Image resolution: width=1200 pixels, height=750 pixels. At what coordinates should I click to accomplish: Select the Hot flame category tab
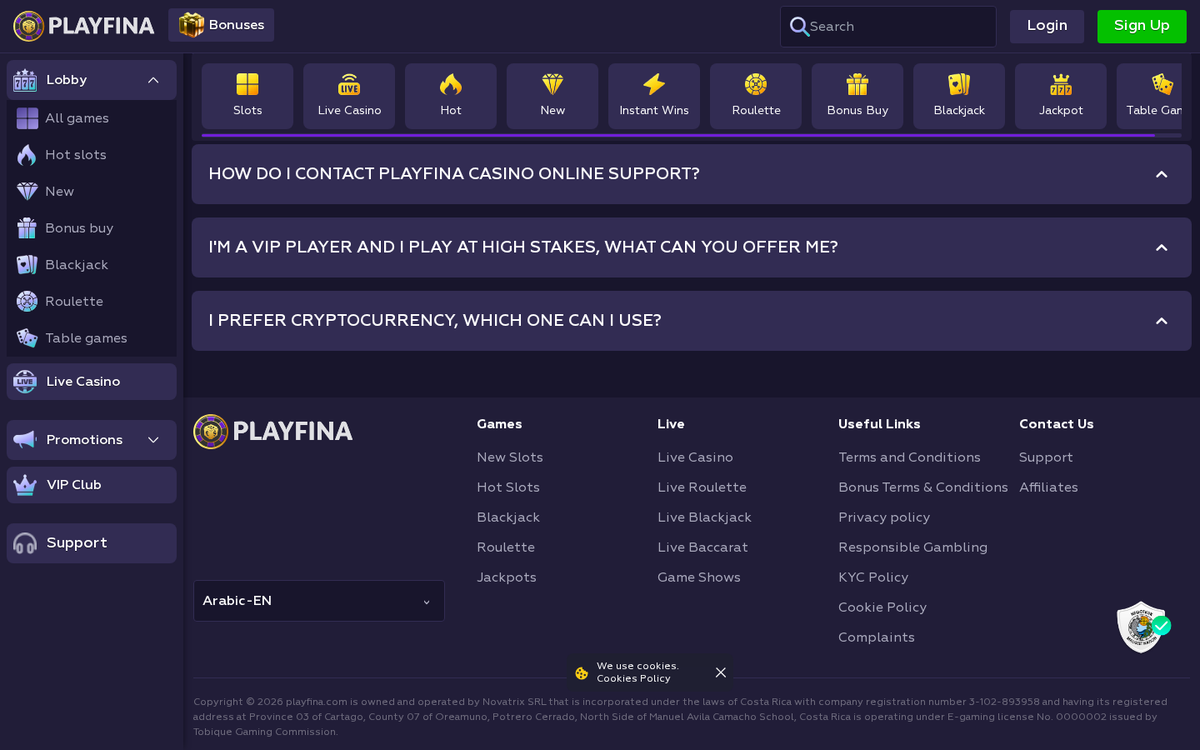(451, 96)
